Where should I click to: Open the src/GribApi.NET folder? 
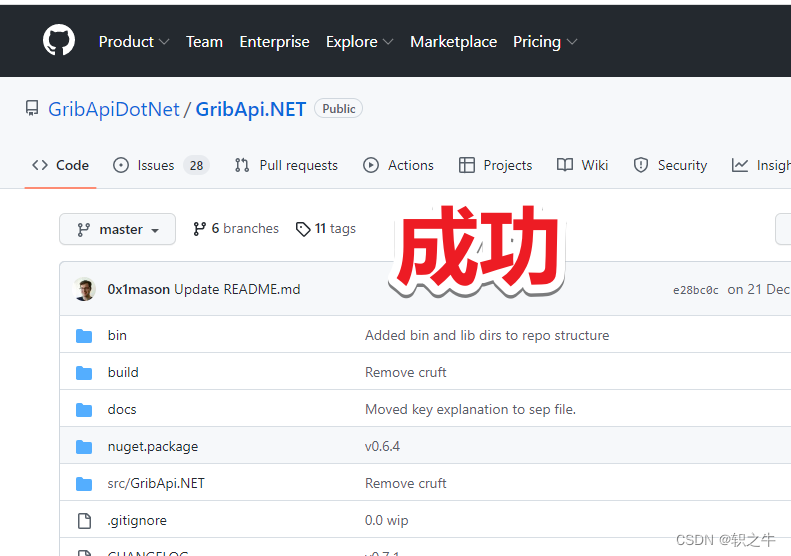coord(156,483)
